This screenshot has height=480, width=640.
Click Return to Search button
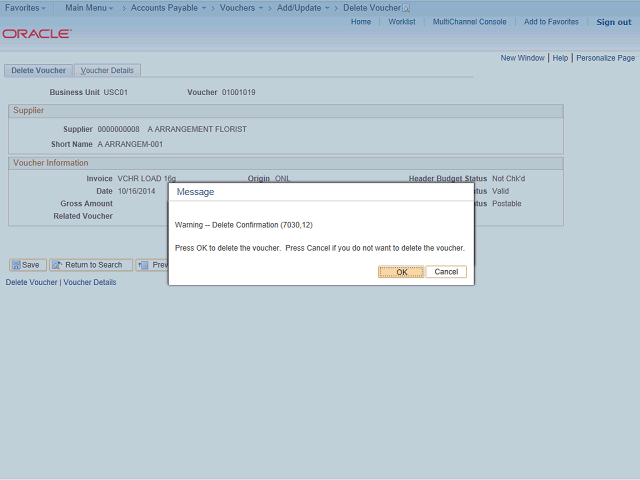coord(91,265)
